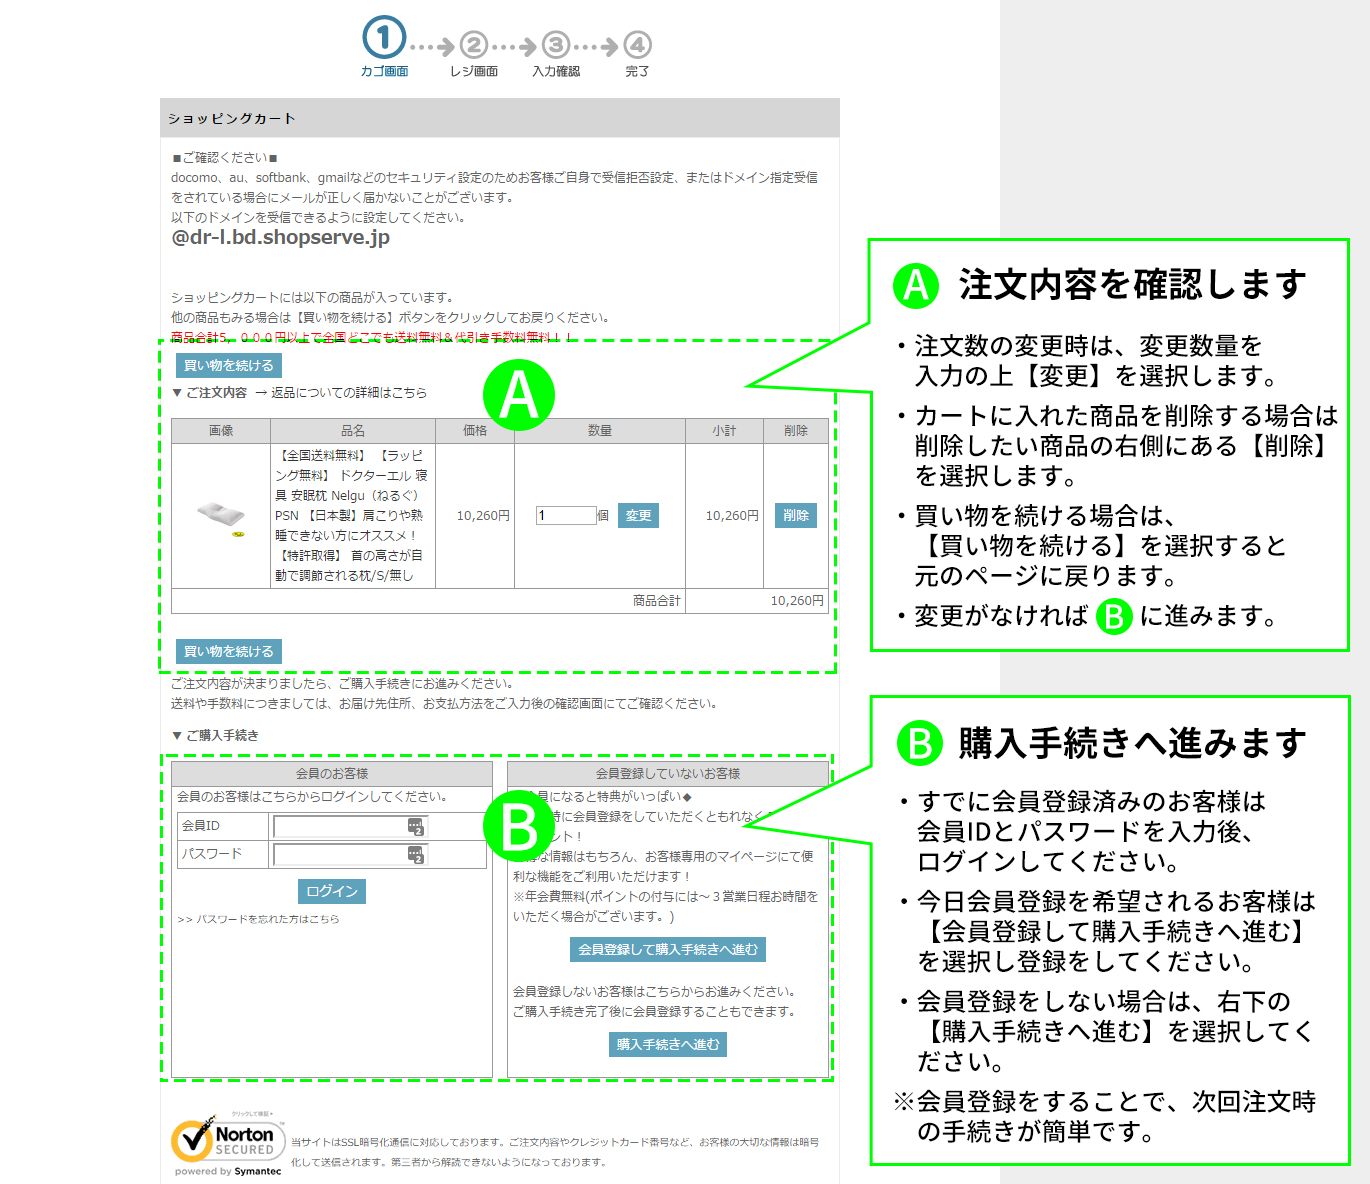Click the large green B marker over the member section
The height and width of the screenshot is (1184, 1370).
tap(518, 827)
